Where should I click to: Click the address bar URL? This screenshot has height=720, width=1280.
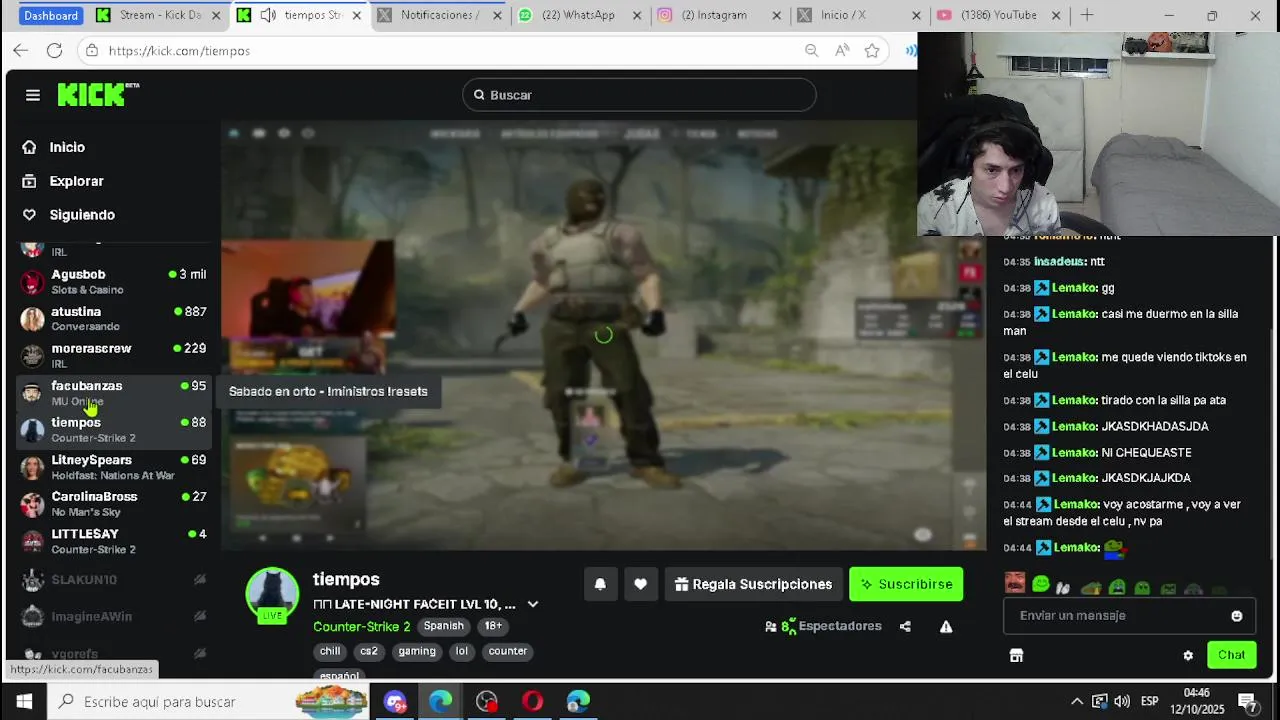click(x=179, y=51)
